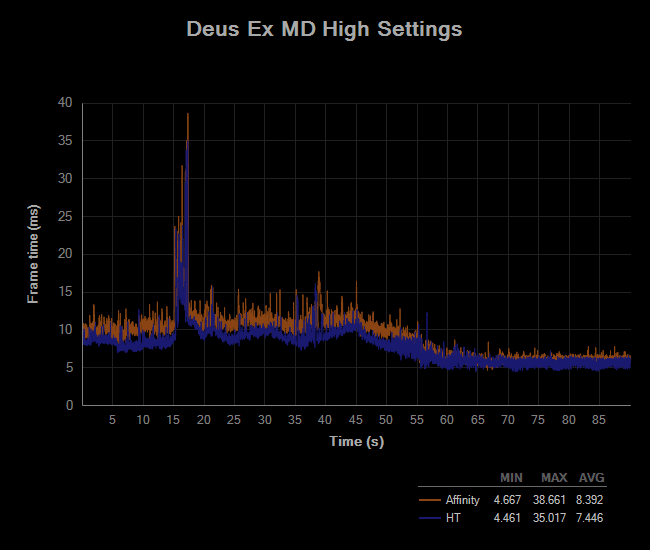Click the x-axis tick label 50
The width and height of the screenshot is (650, 550).
[x=386, y=420]
